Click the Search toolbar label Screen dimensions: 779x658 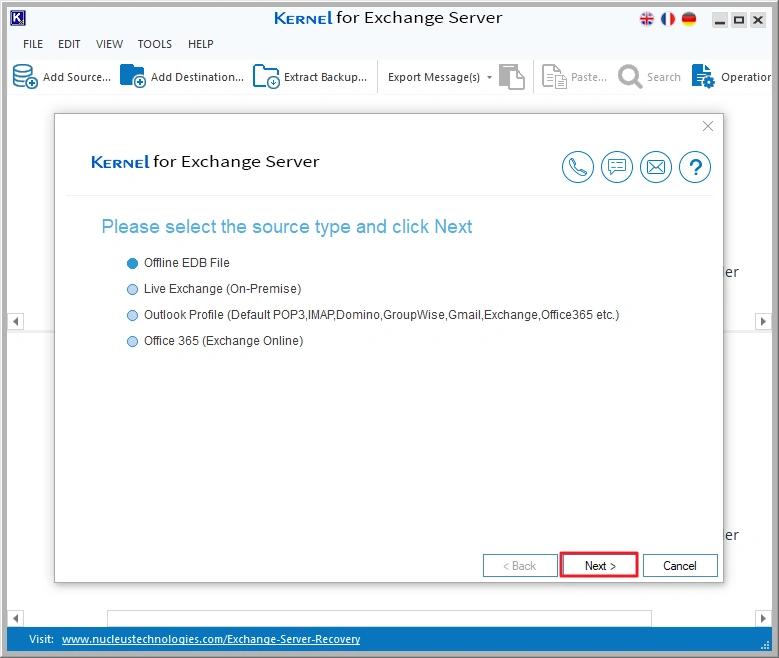(x=664, y=78)
